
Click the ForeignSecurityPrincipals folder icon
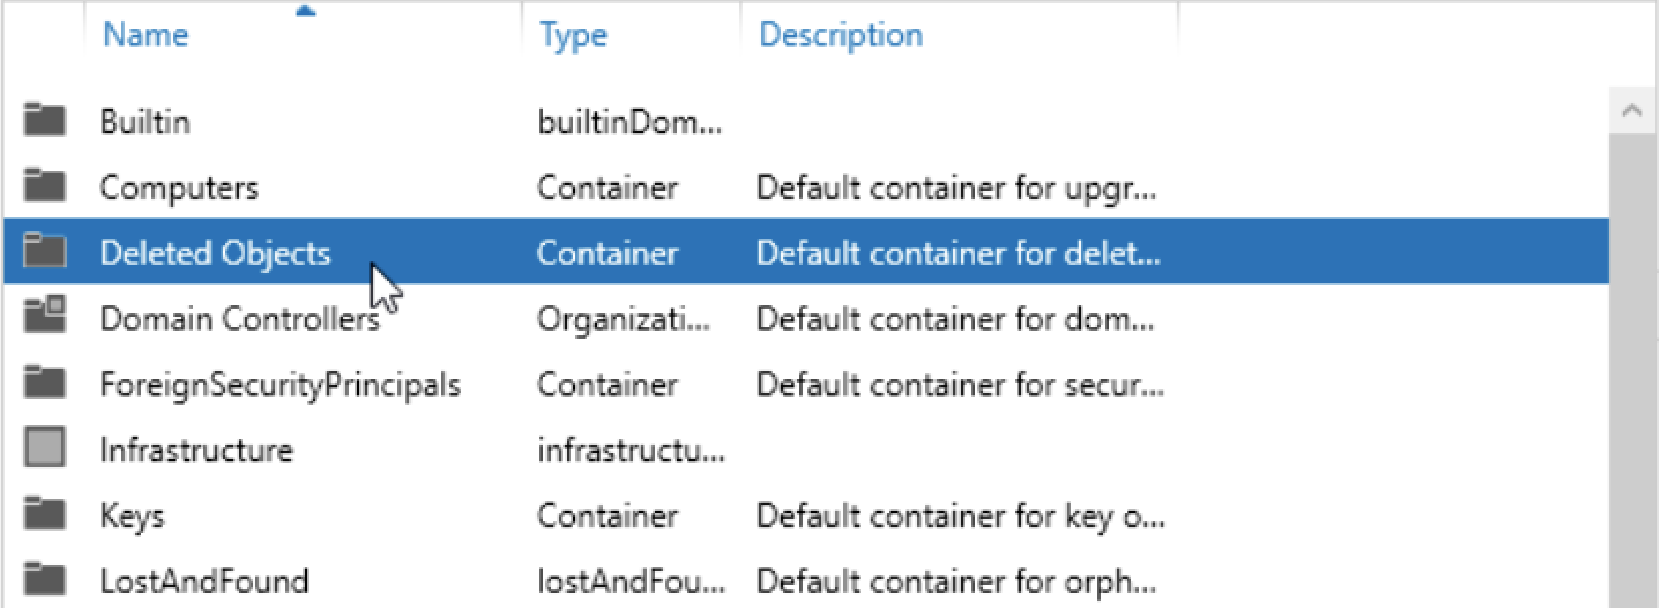click(x=45, y=382)
